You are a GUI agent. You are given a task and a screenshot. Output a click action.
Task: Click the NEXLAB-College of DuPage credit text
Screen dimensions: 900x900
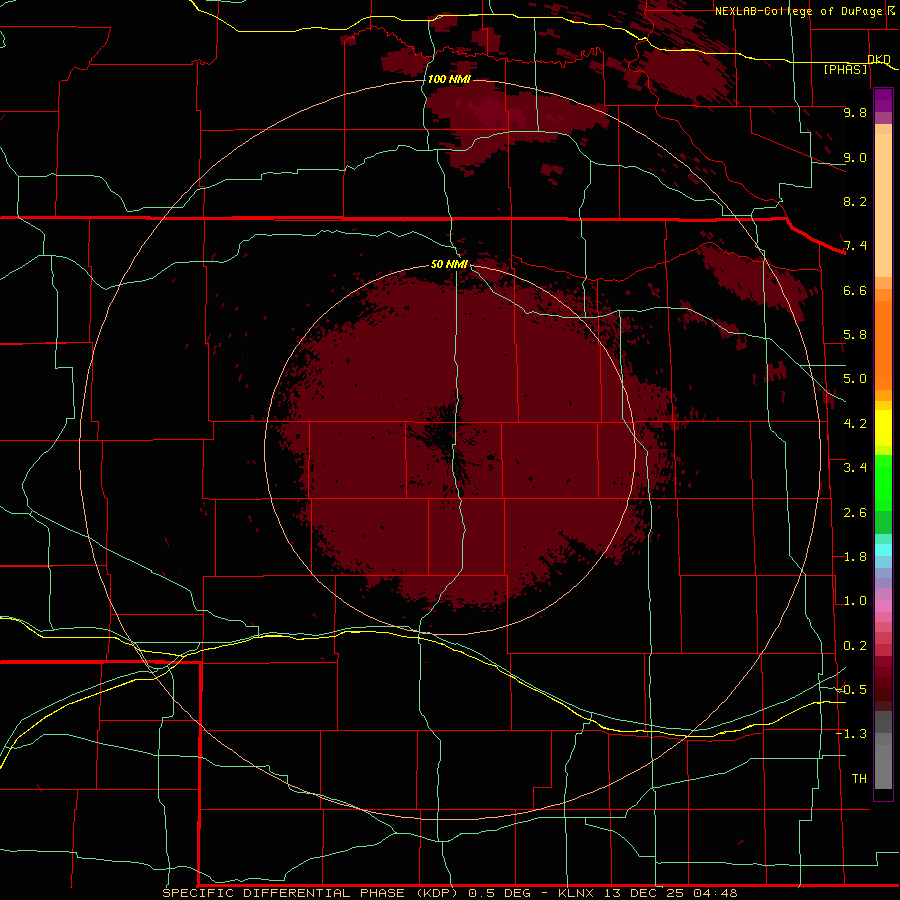click(800, 11)
